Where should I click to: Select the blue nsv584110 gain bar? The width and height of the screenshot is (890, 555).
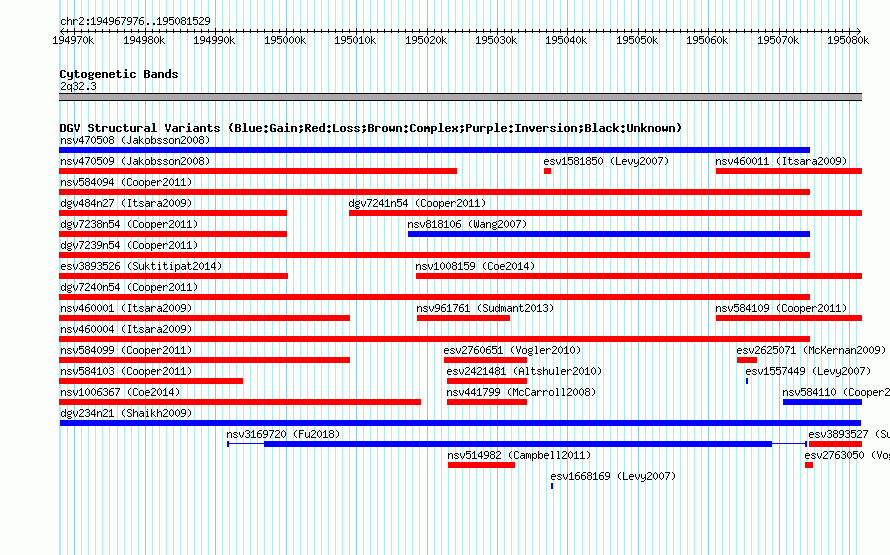pyautogui.click(x=822, y=402)
